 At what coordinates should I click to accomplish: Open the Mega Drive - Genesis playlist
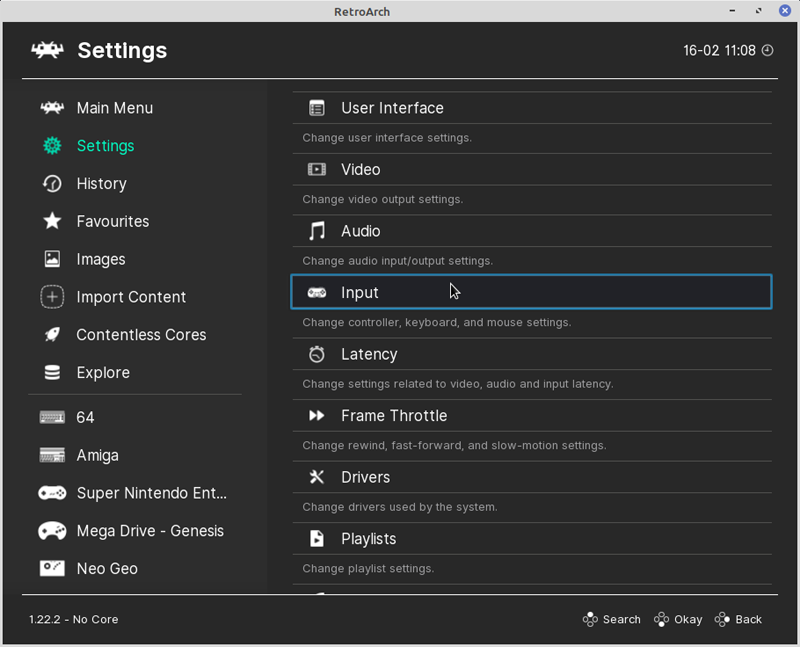(x=150, y=531)
